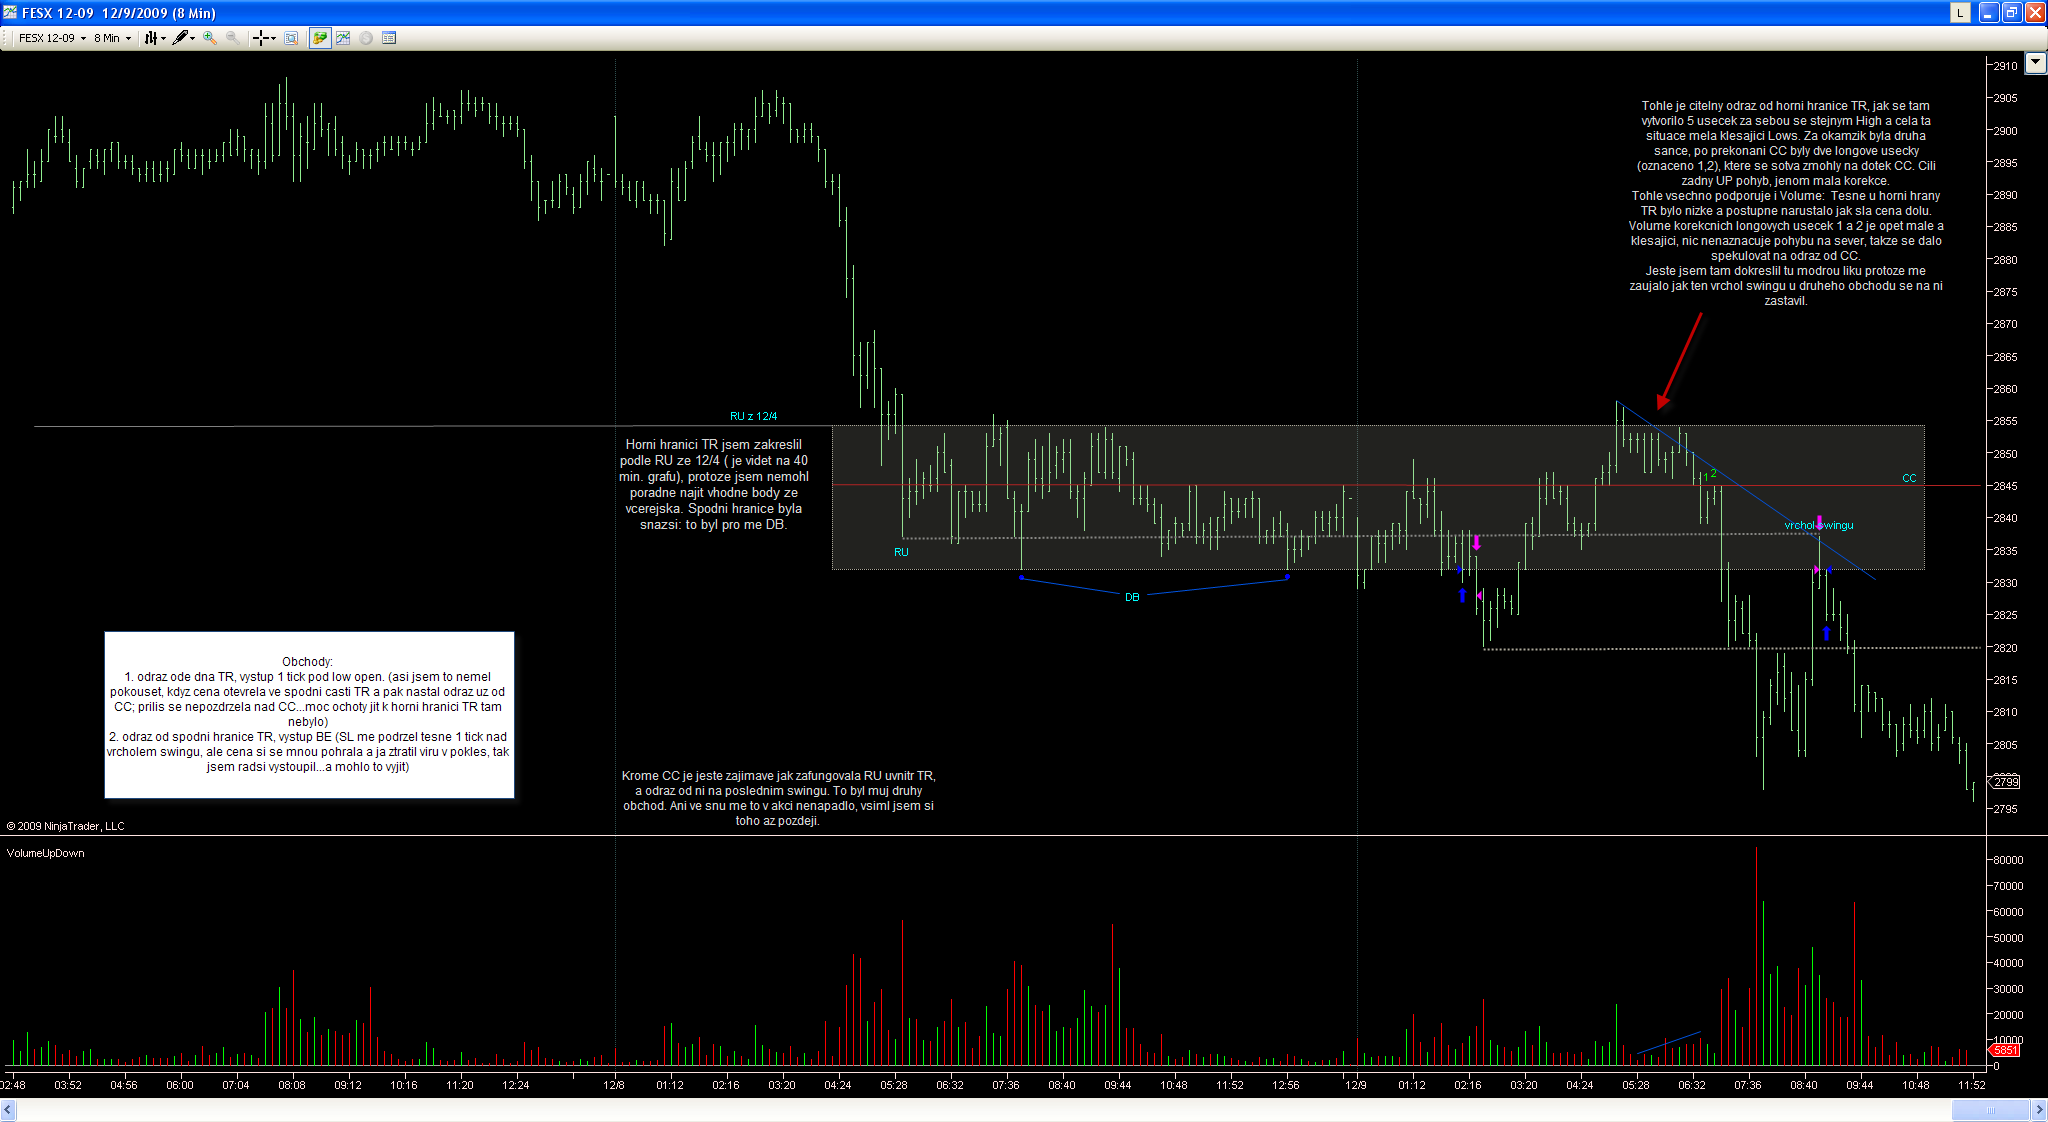
Task: Open the drawing tools pencil icon
Action: click(x=180, y=38)
